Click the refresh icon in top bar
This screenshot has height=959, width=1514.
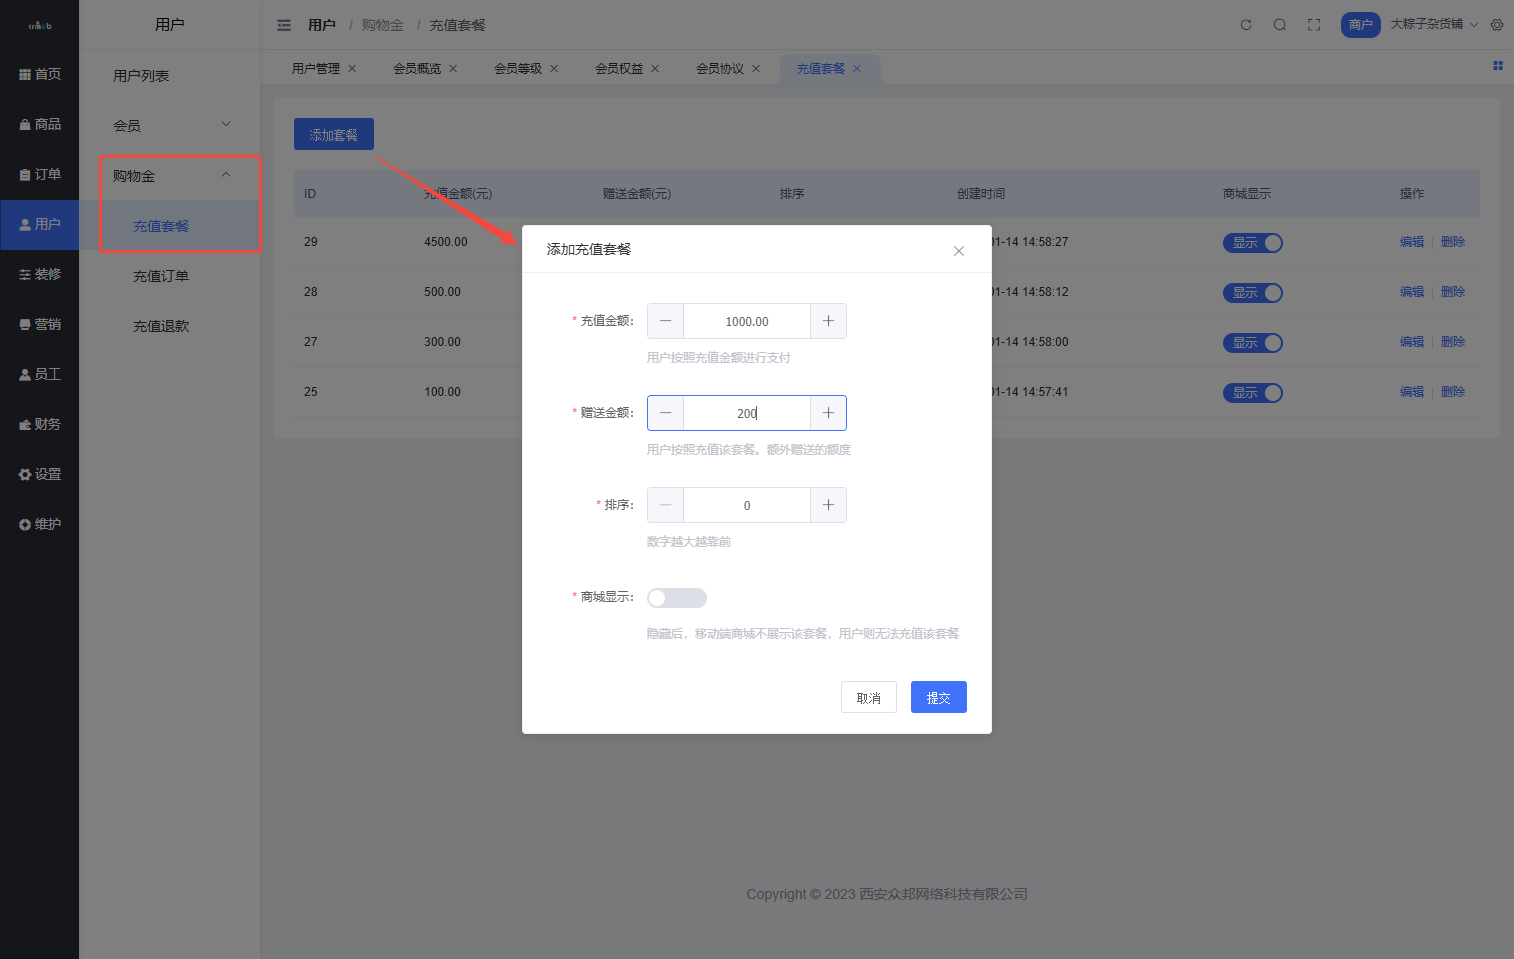(1246, 25)
